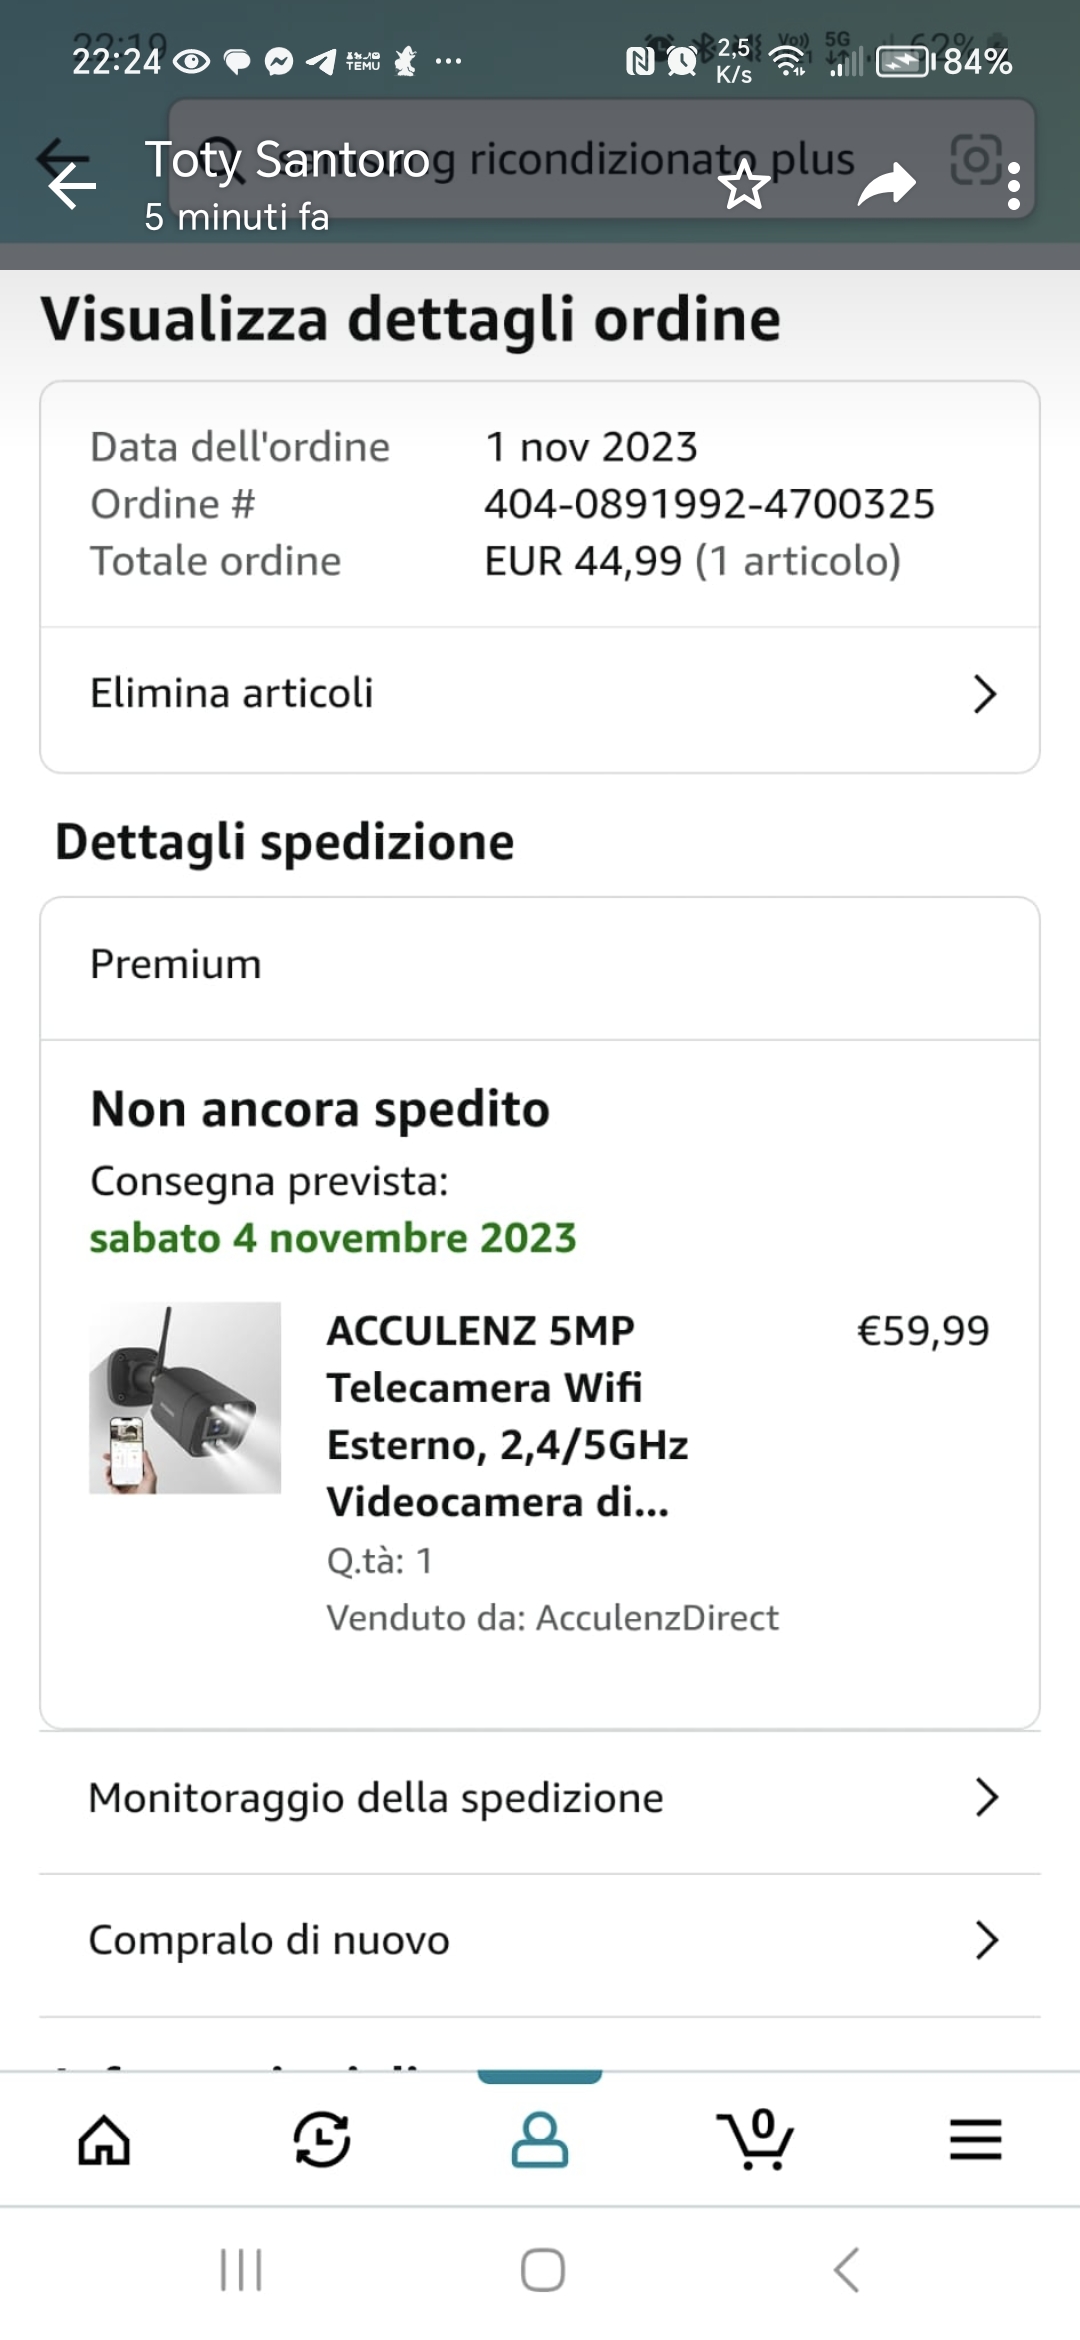Viewport: 1080px width, 2340px height.
Task: Open the hamburger menu tab
Action: pyautogui.click(x=975, y=2140)
